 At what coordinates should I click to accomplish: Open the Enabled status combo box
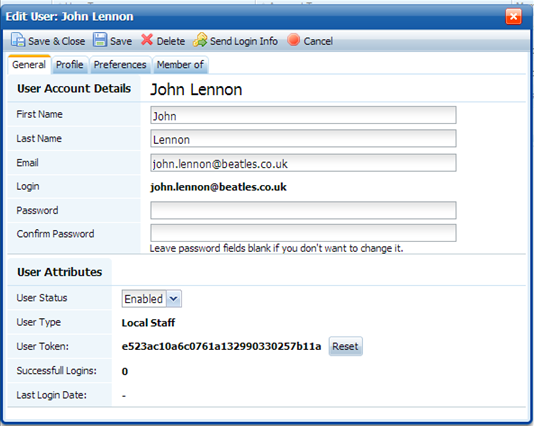click(x=152, y=299)
